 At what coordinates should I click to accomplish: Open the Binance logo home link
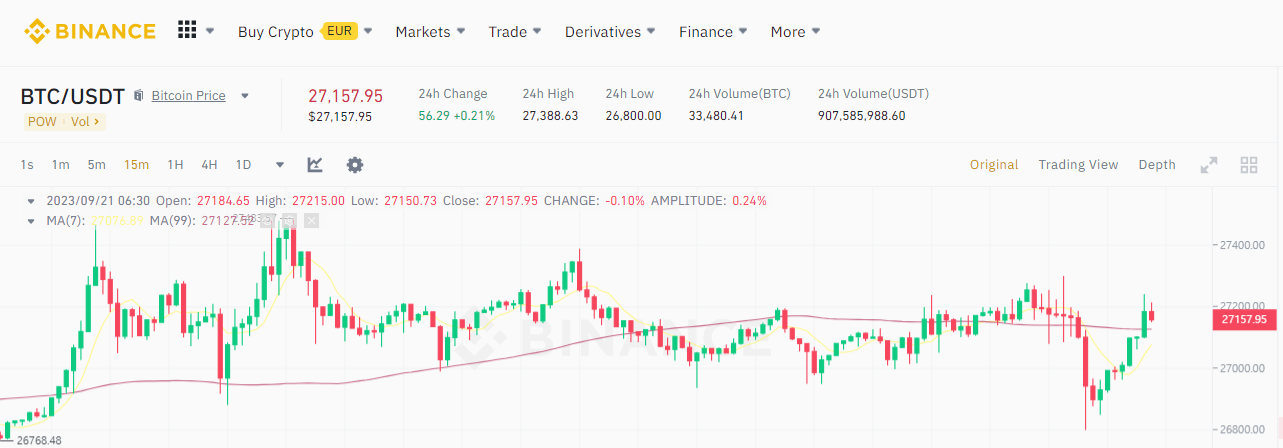90,31
